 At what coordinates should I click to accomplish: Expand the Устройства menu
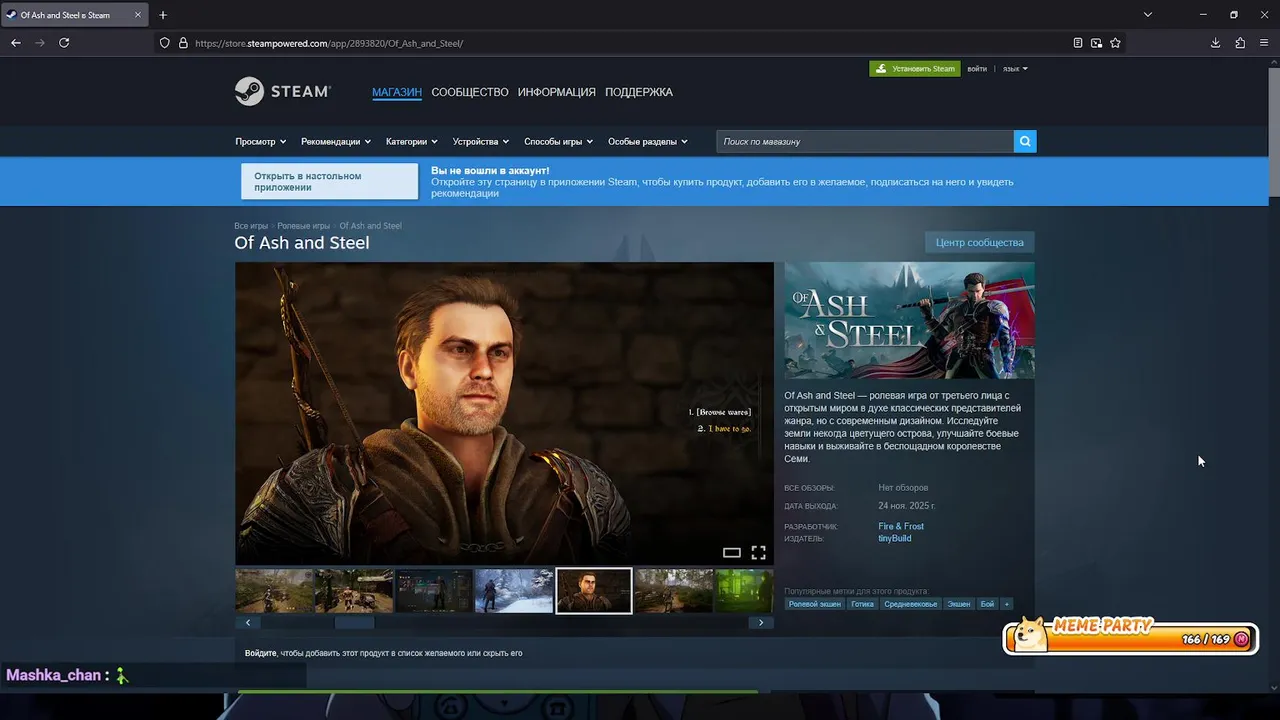[481, 142]
